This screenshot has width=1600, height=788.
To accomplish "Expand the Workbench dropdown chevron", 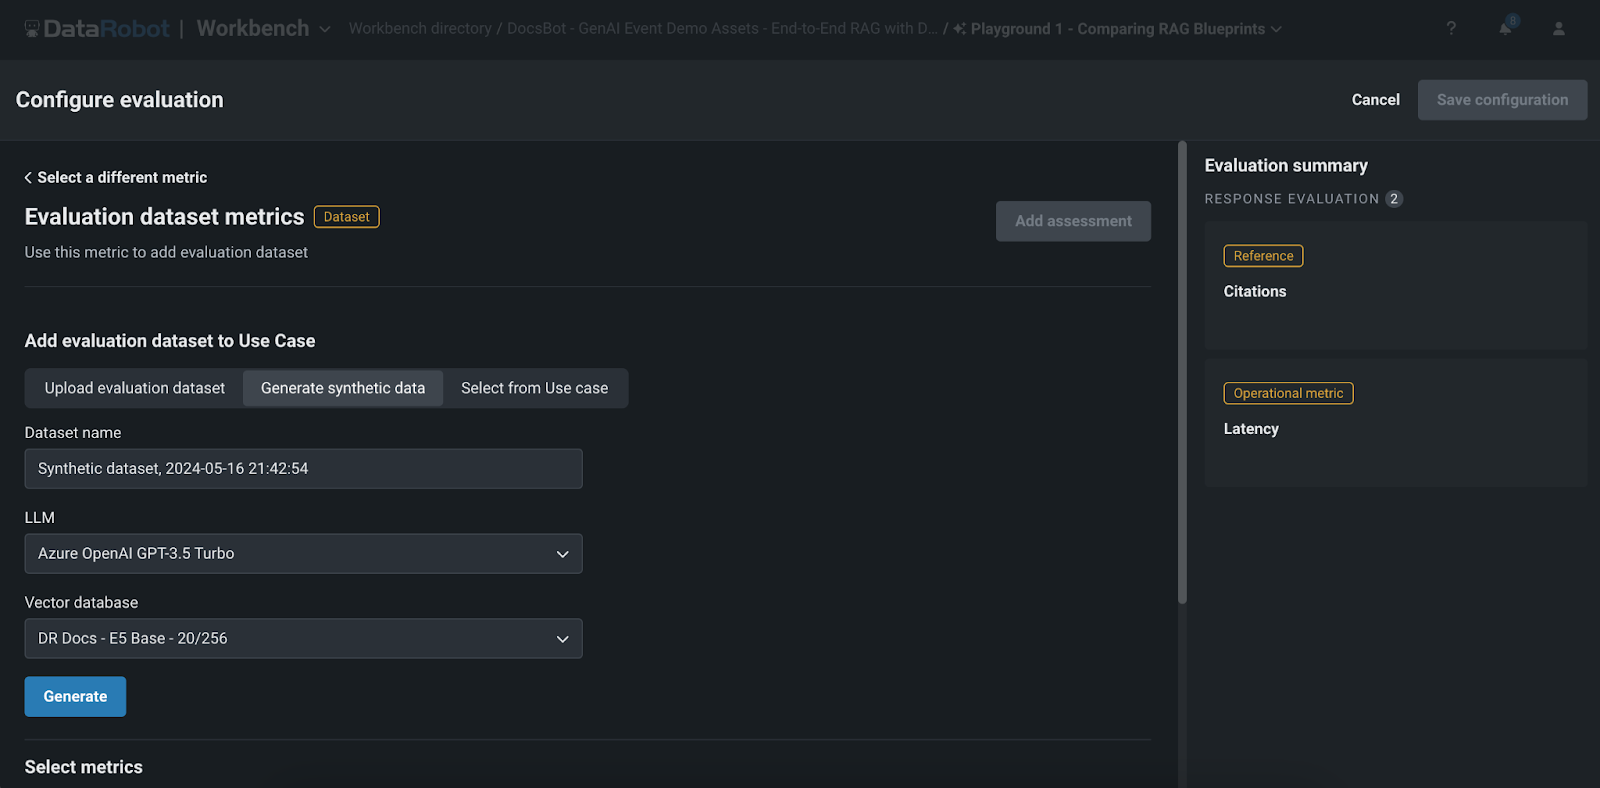I will (325, 29).
